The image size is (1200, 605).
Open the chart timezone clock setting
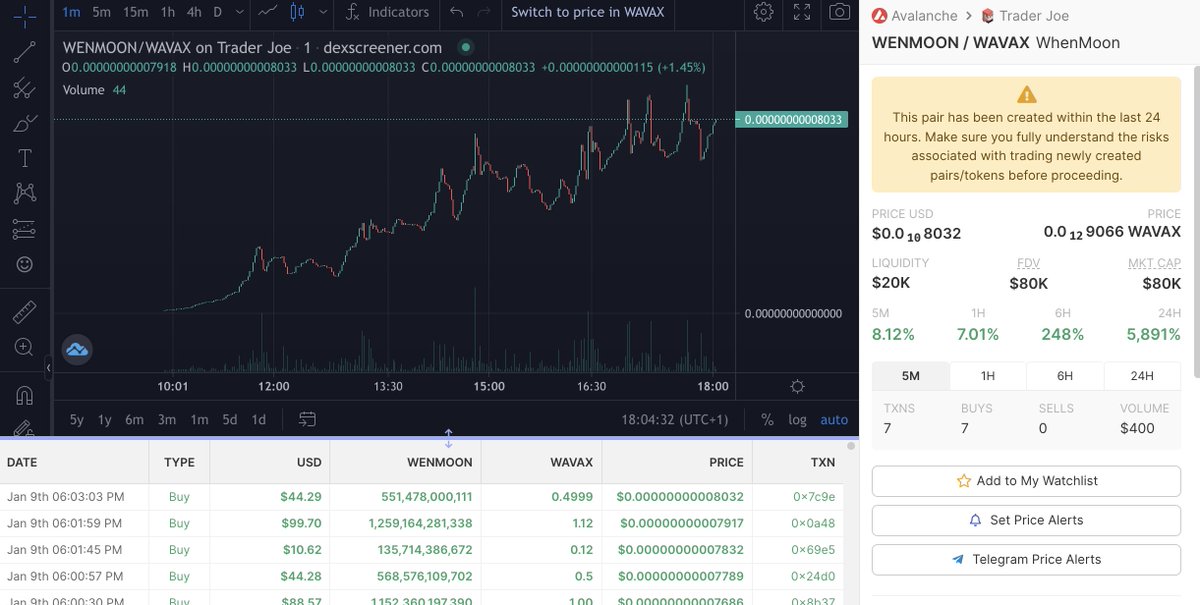pyautogui.click(x=675, y=420)
